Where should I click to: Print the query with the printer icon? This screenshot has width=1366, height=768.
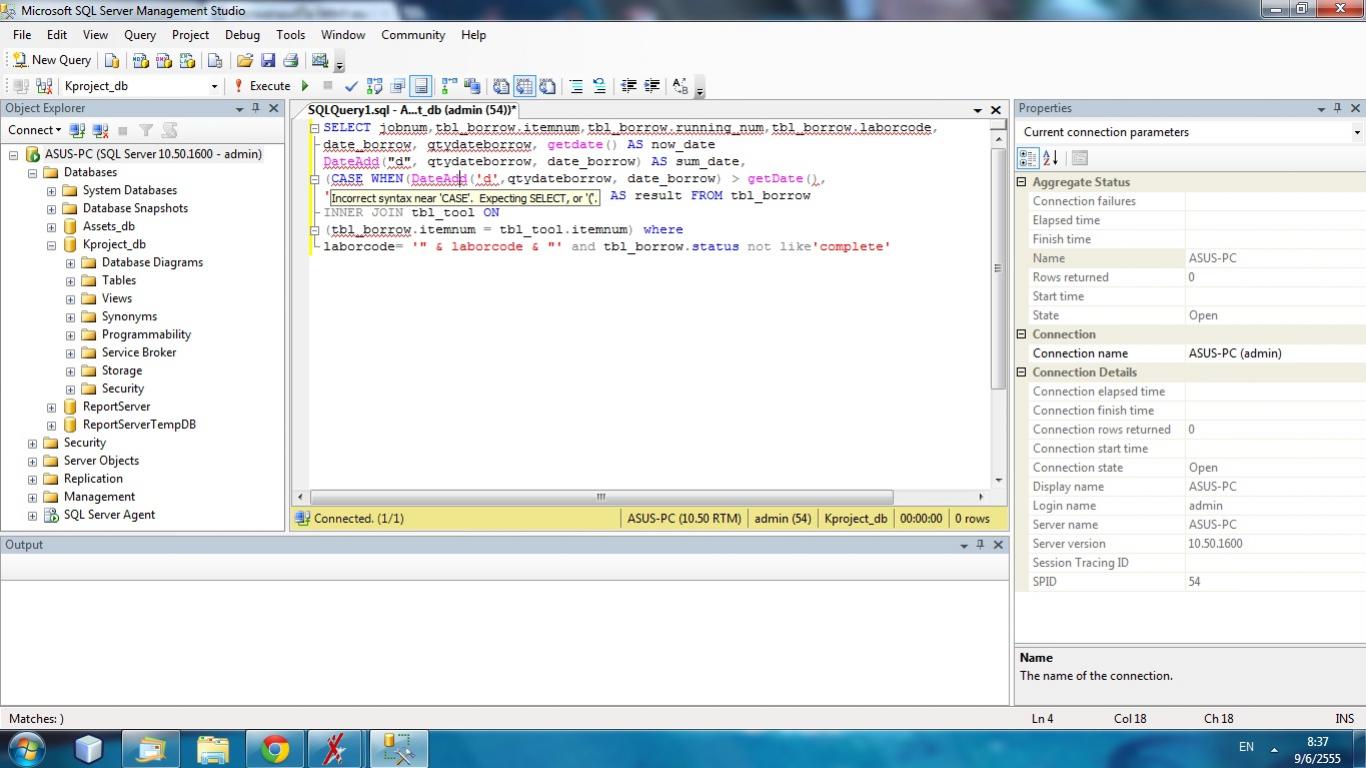[290, 60]
